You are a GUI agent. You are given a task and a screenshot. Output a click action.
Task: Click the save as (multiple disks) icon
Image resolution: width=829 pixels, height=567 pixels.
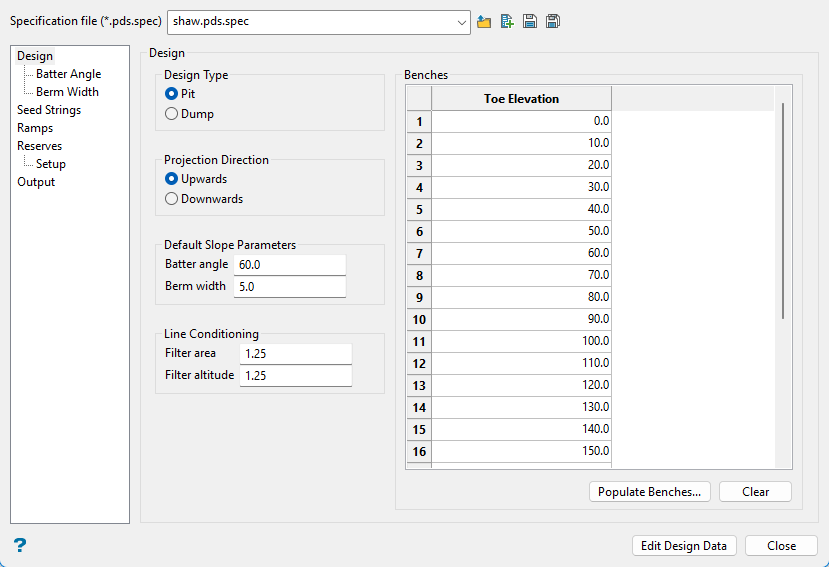coord(553,22)
